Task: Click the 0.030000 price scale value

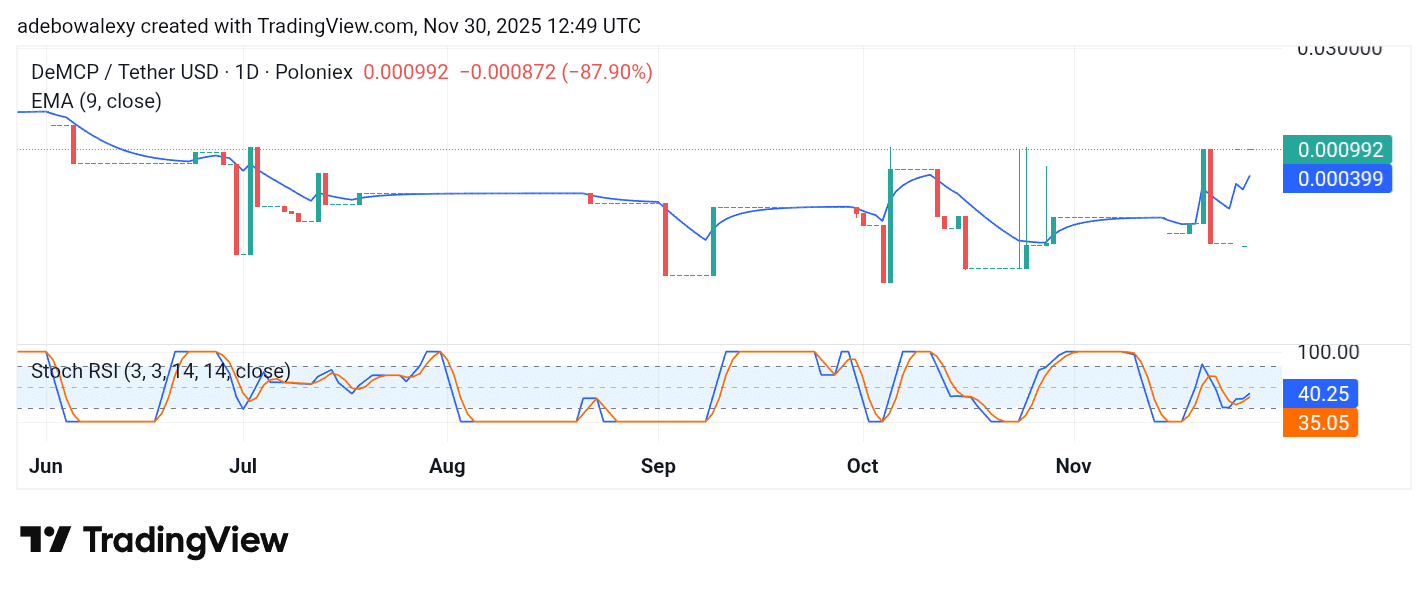Action: (x=1340, y=46)
